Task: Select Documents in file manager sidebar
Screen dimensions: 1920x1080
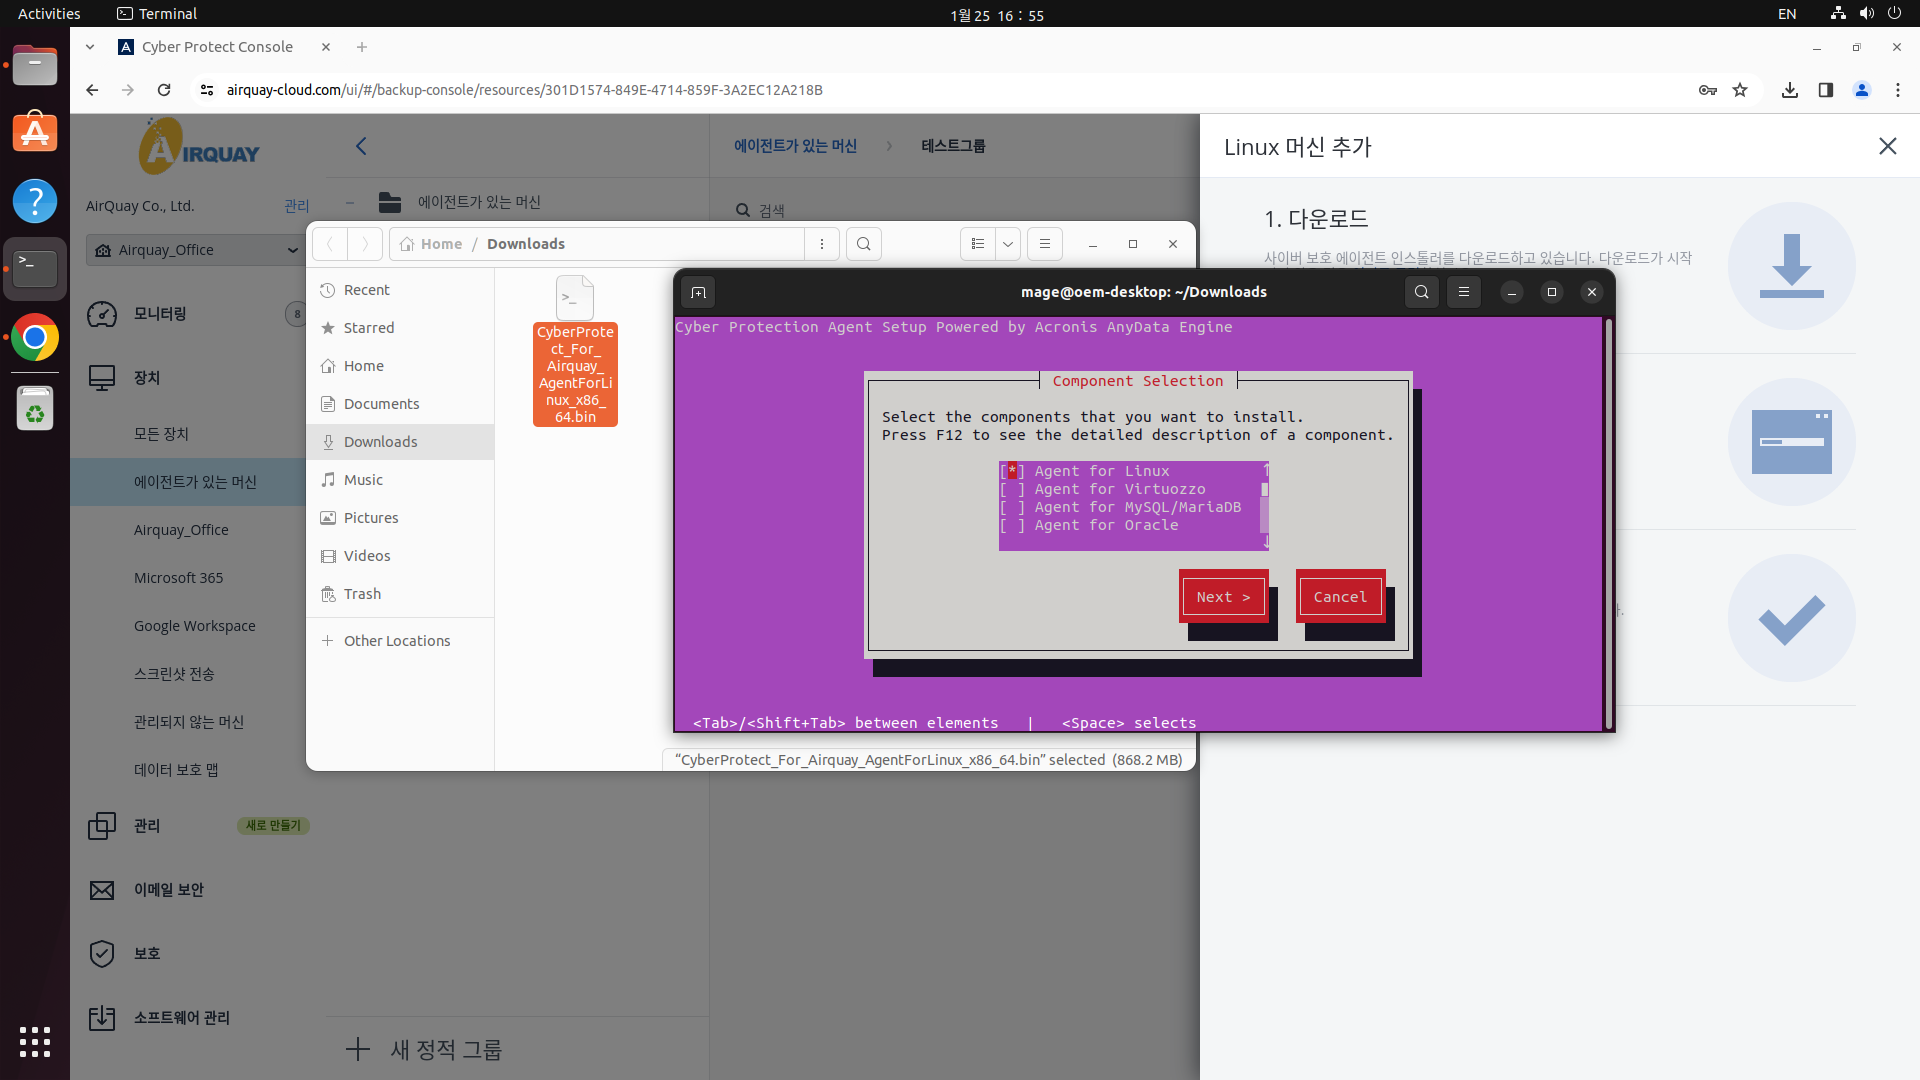Action: pos(381,404)
